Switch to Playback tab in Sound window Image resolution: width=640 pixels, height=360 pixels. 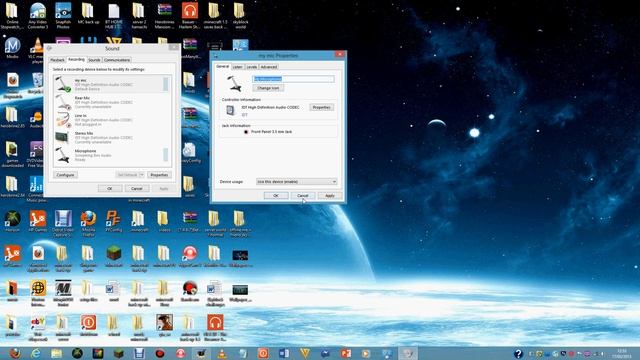pyautogui.click(x=57, y=60)
